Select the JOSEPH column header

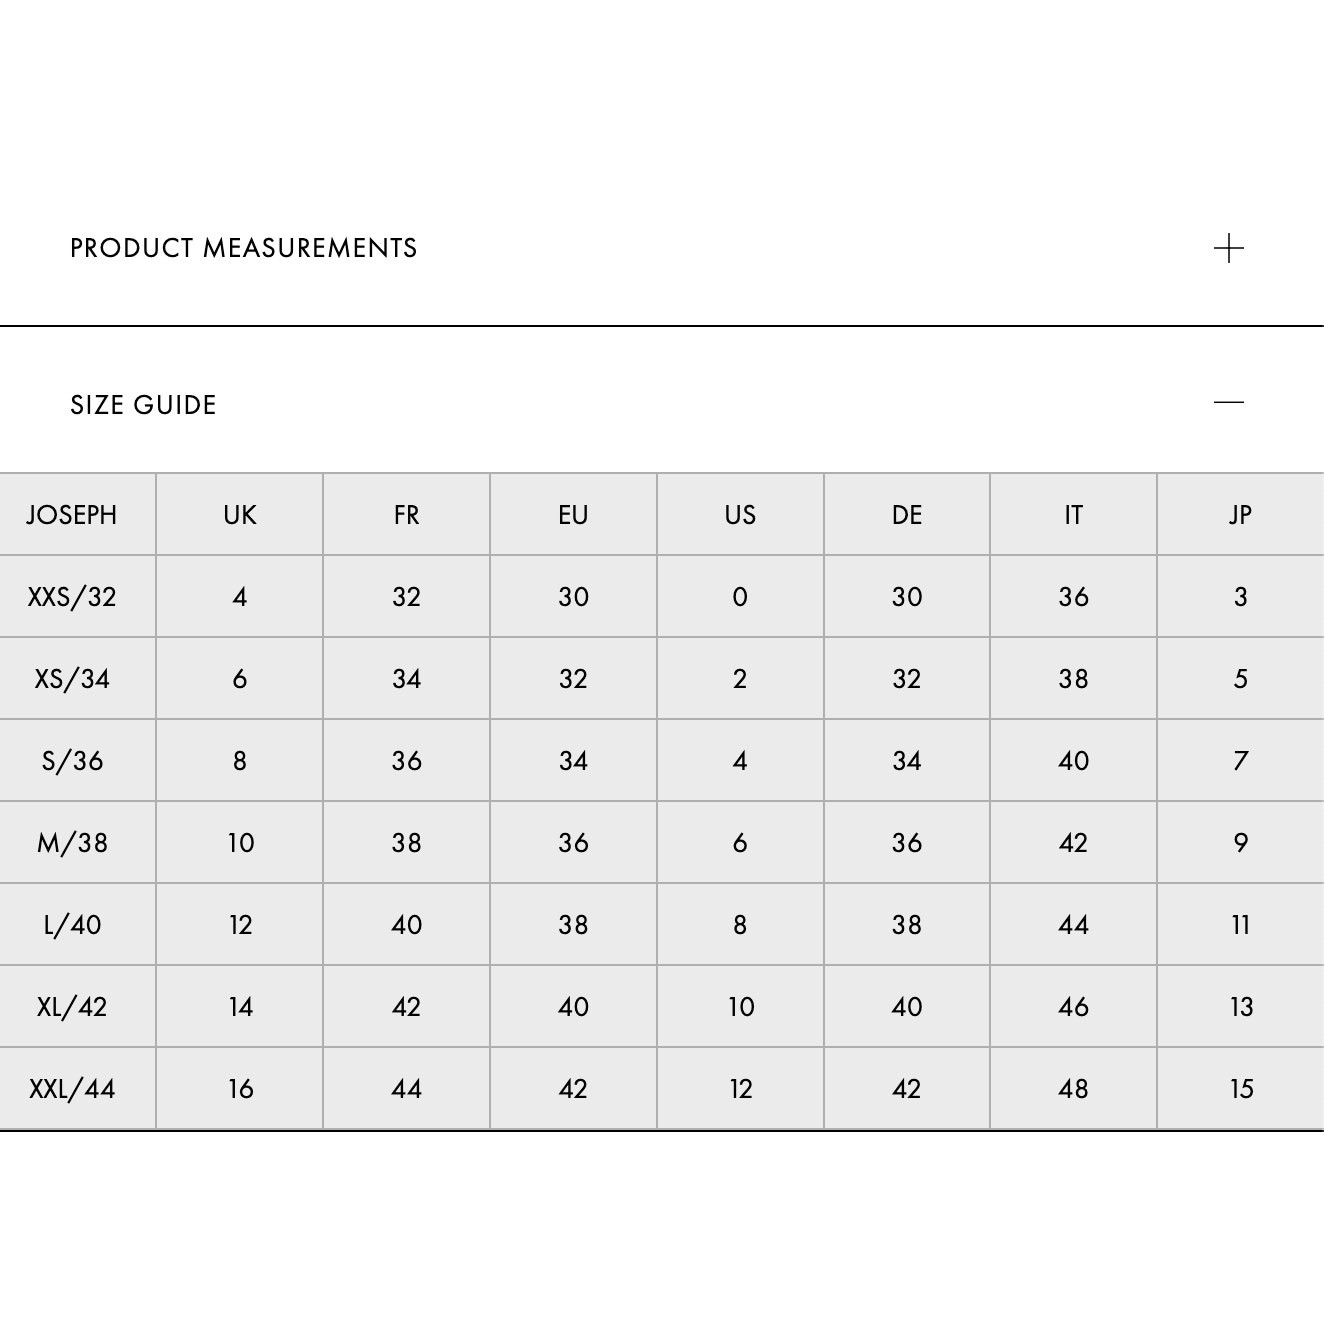(72, 515)
